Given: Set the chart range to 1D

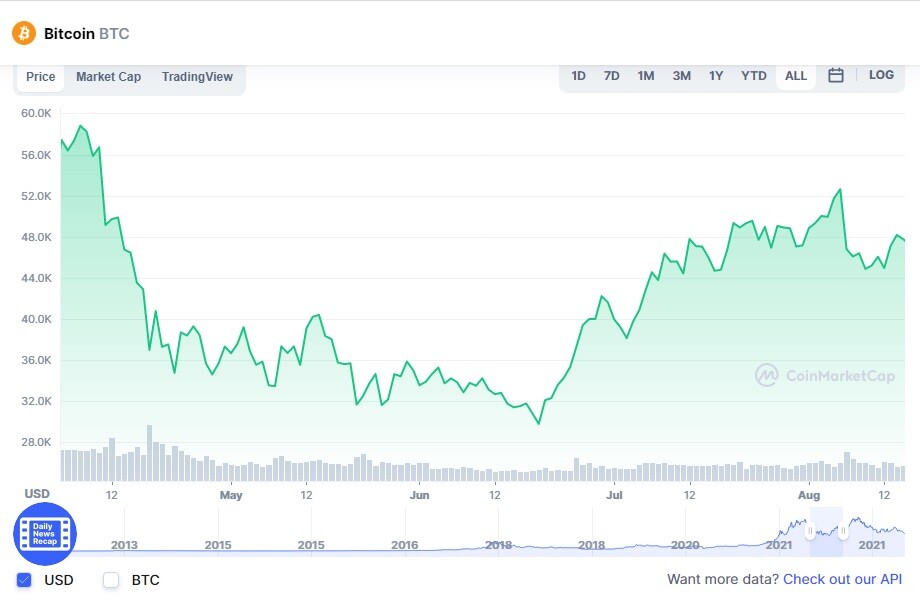Looking at the screenshot, I should [579, 76].
